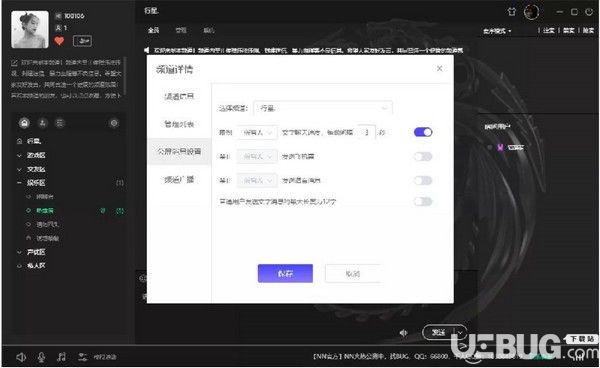The image size is (600, 368).
Task: Click the speaker icon near the send button
Action: (404, 333)
